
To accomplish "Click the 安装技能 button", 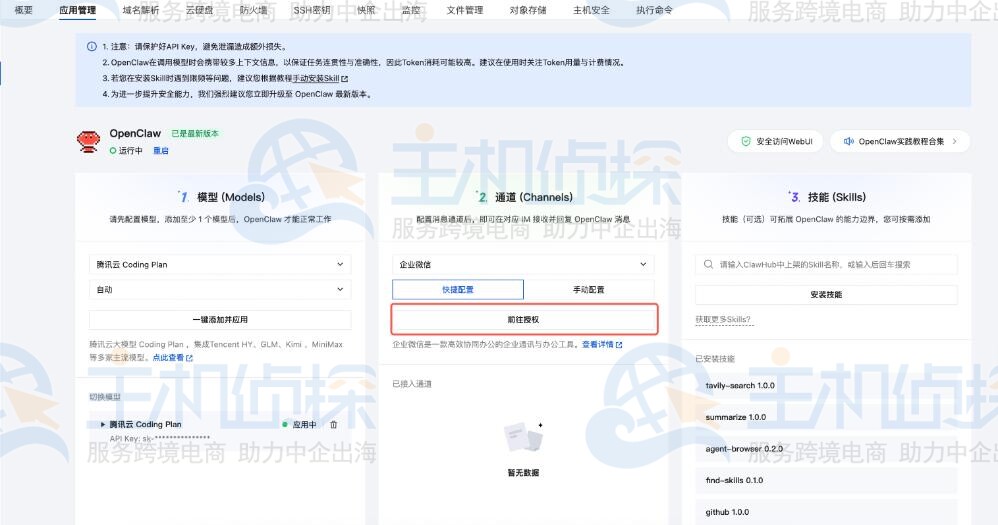I will [826, 295].
